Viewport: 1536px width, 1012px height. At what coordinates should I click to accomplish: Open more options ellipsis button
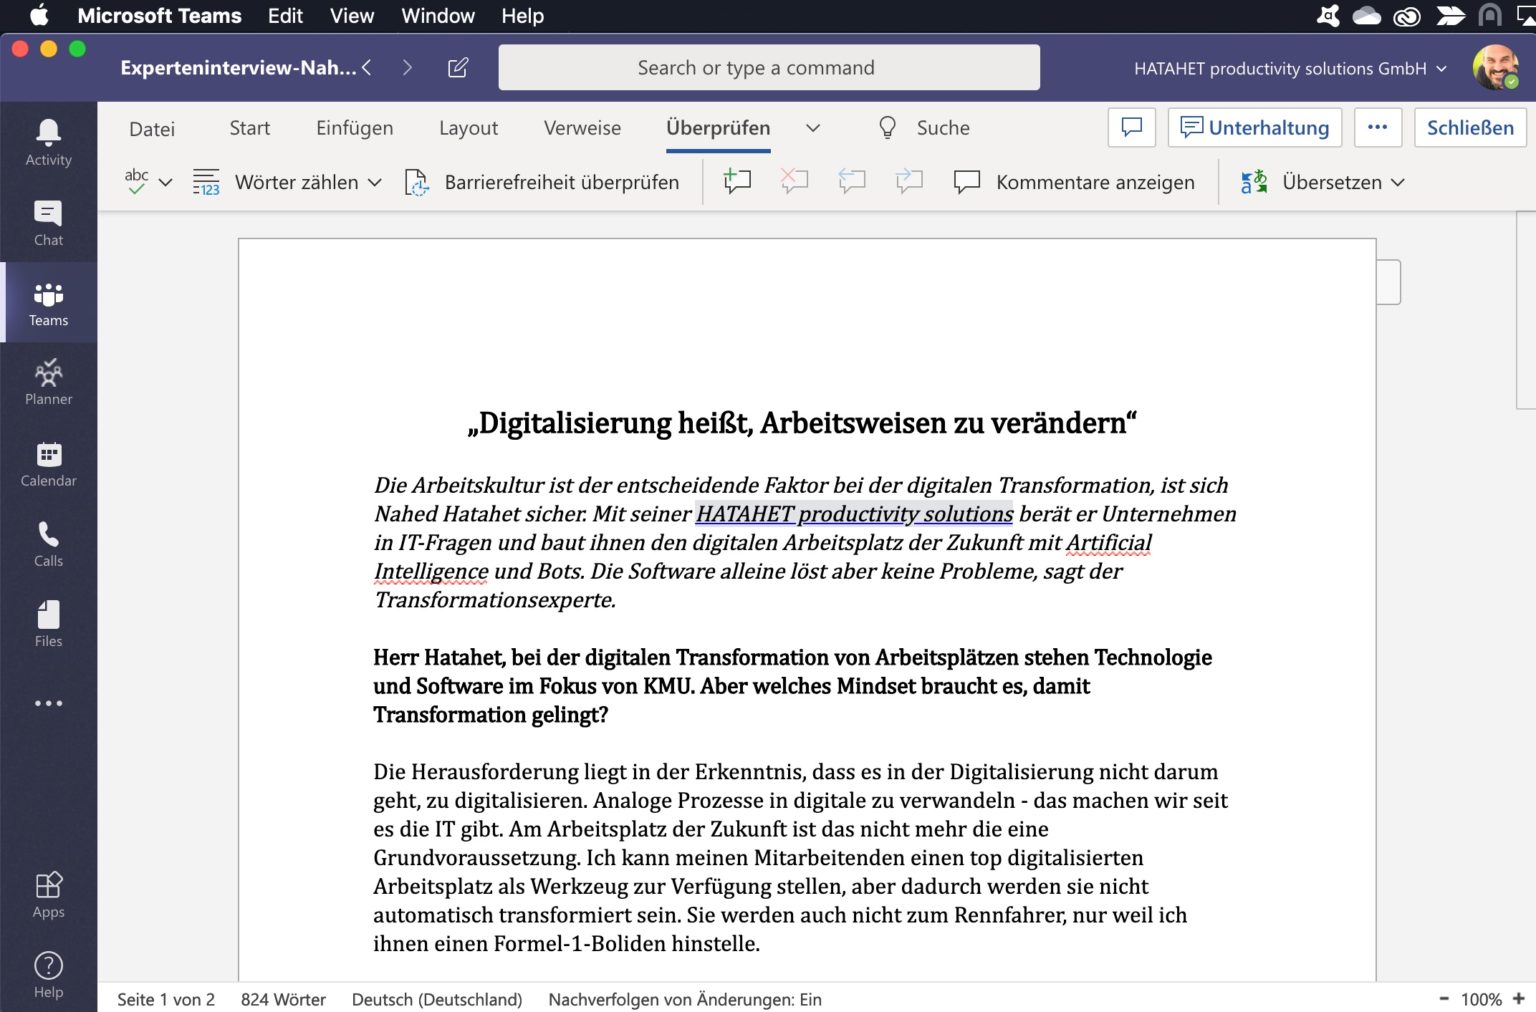[x=1377, y=127]
